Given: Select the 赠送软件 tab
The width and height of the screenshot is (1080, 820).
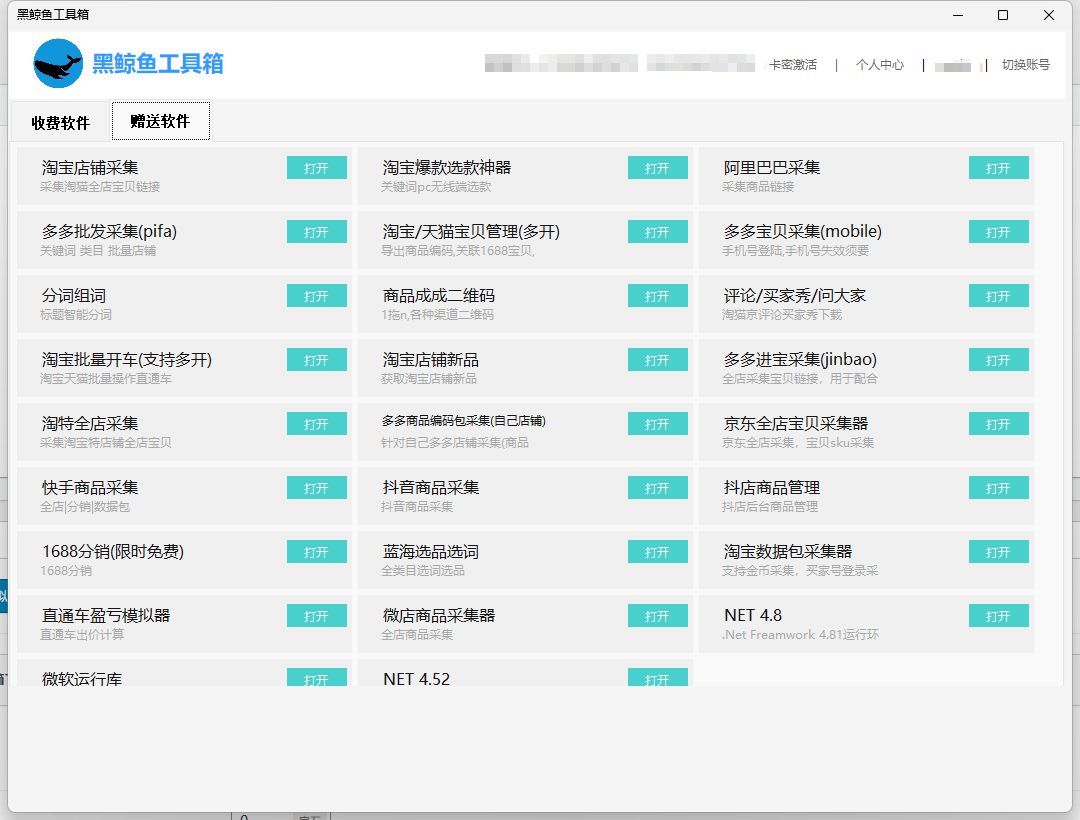Looking at the screenshot, I should coord(160,121).
